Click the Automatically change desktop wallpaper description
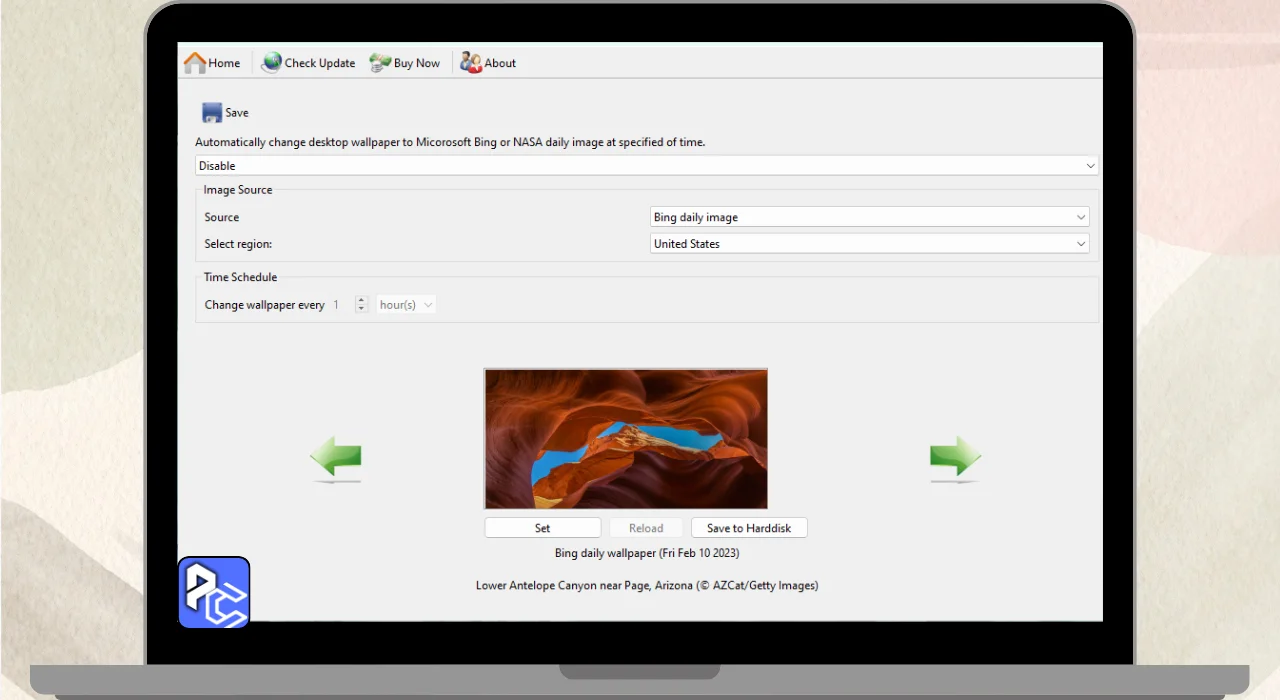The height and width of the screenshot is (700, 1280). point(450,142)
